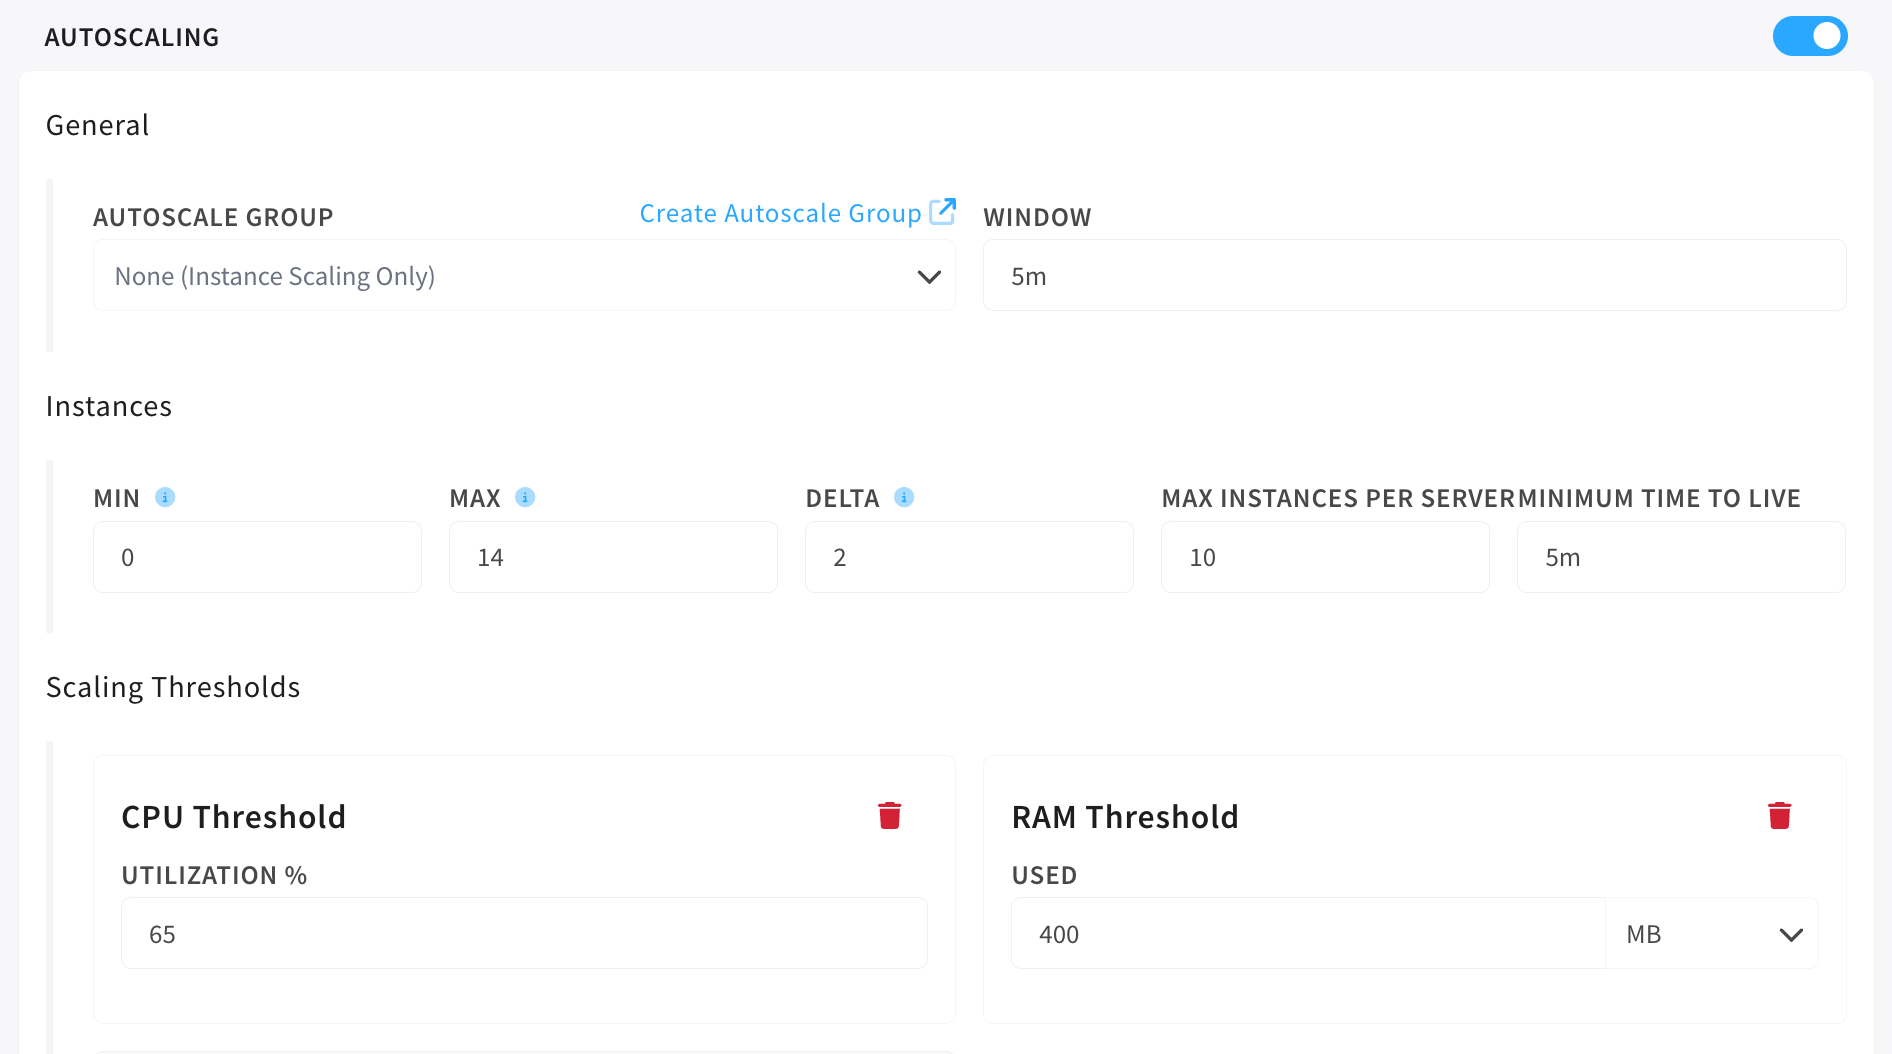The image size is (1892, 1054).
Task: Open the Create Autoscale Group link
Action: point(780,214)
